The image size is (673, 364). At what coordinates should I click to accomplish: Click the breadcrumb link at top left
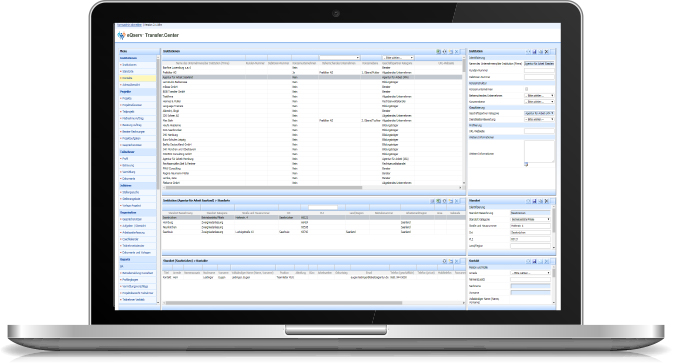coord(130,25)
